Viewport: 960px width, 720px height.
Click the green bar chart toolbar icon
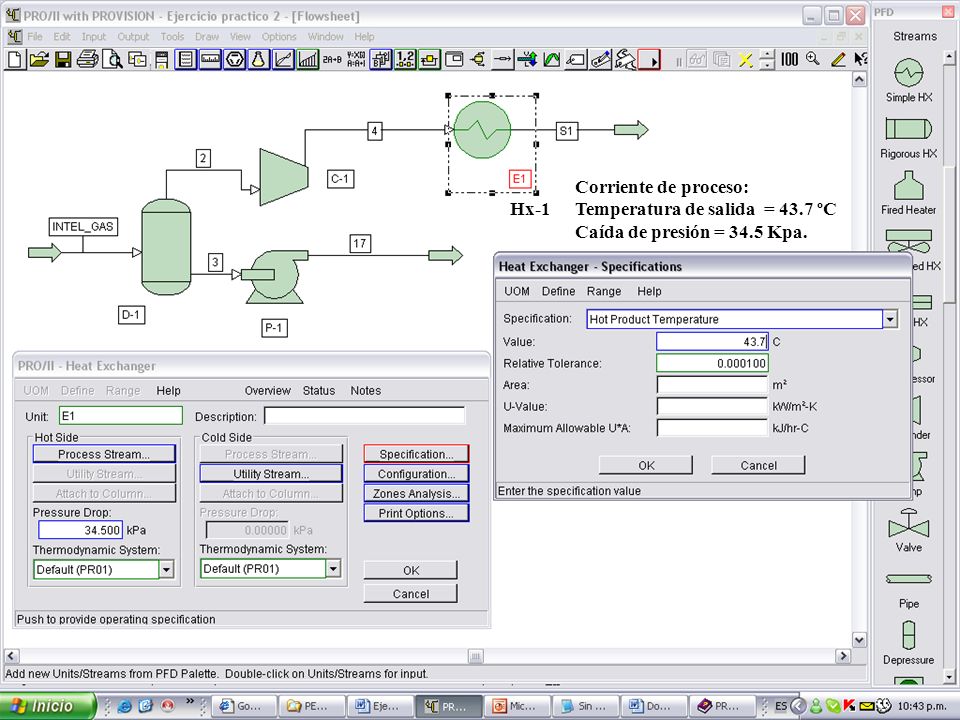click(307, 59)
